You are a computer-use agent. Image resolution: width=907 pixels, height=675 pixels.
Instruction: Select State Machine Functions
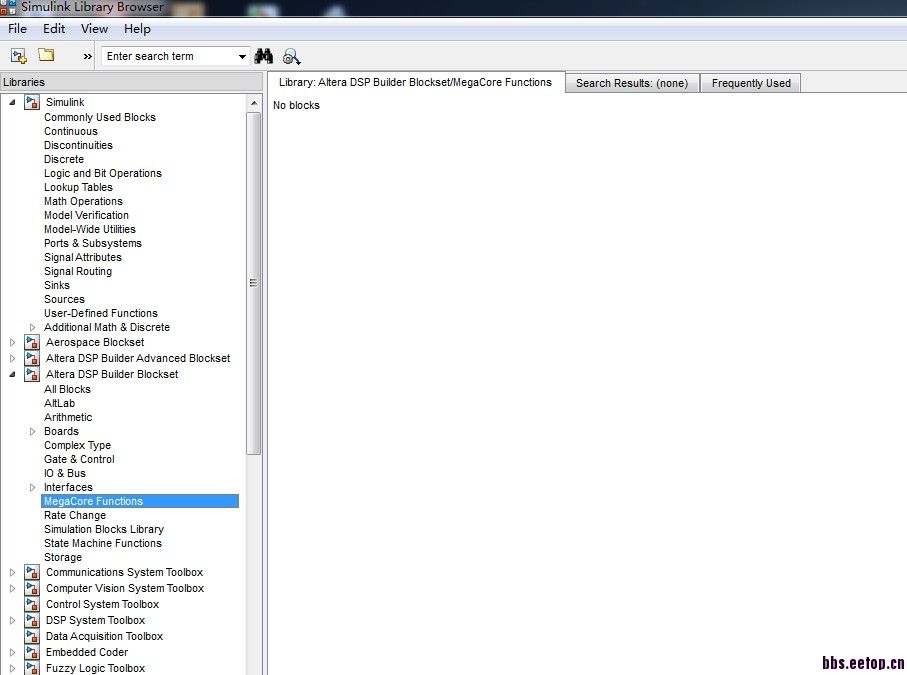pos(103,543)
